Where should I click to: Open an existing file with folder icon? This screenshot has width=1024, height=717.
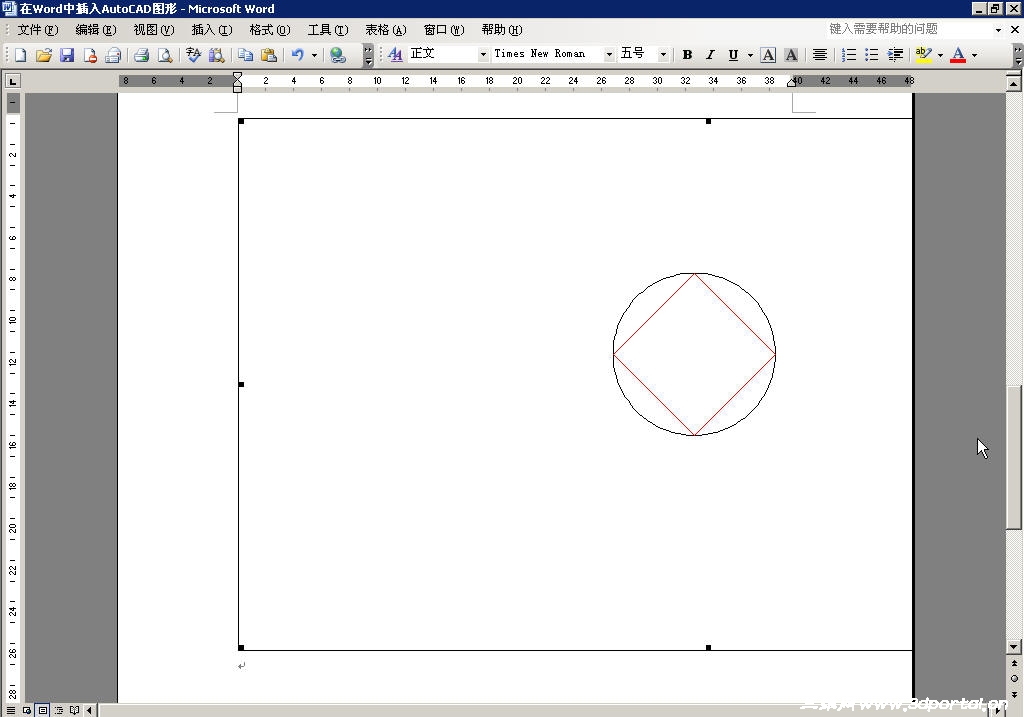[43, 55]
